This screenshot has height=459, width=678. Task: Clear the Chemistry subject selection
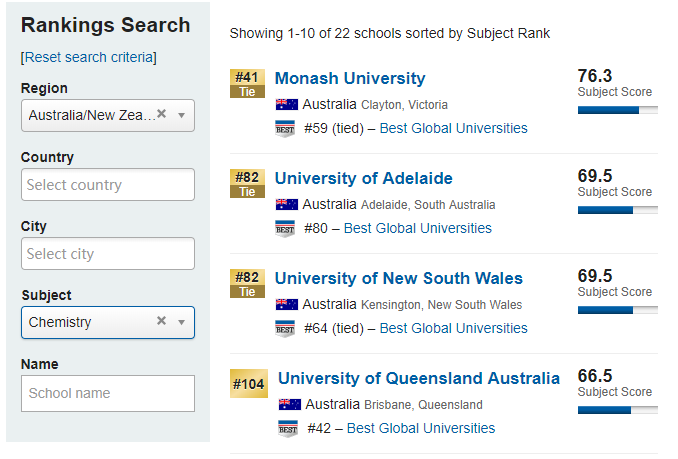coord(161,321)
